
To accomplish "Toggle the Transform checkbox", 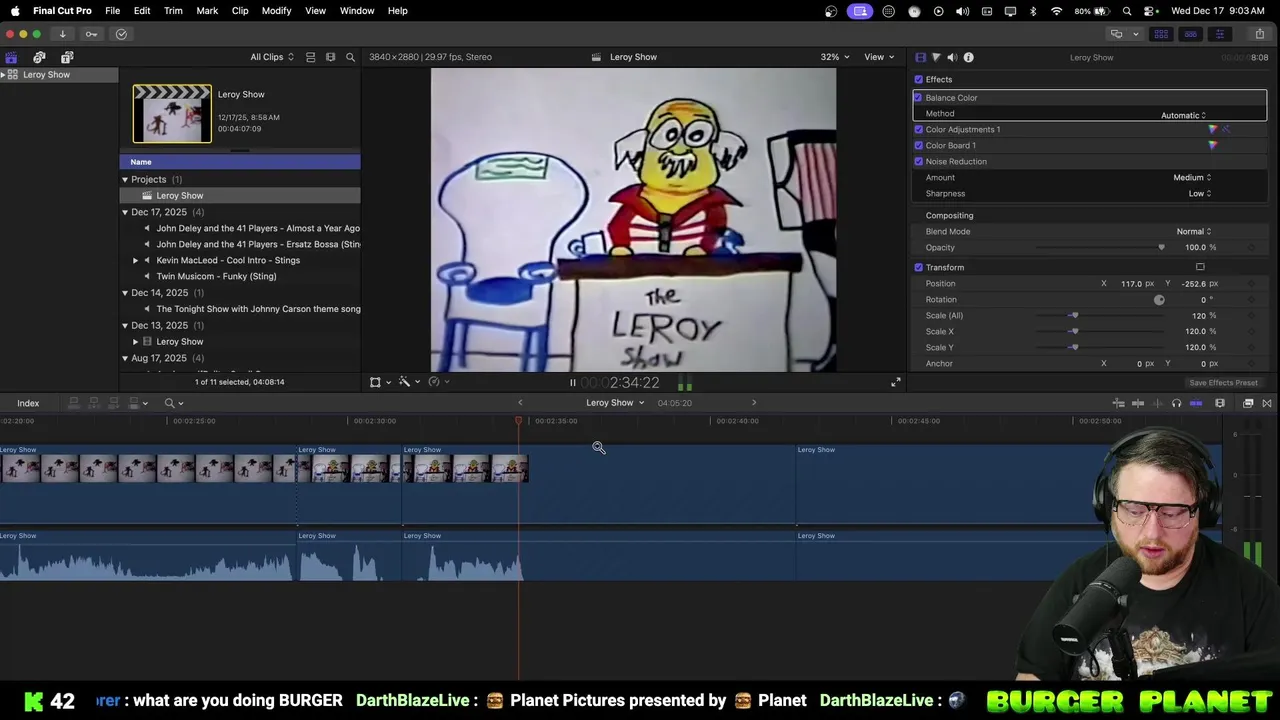I will (919, 267).
